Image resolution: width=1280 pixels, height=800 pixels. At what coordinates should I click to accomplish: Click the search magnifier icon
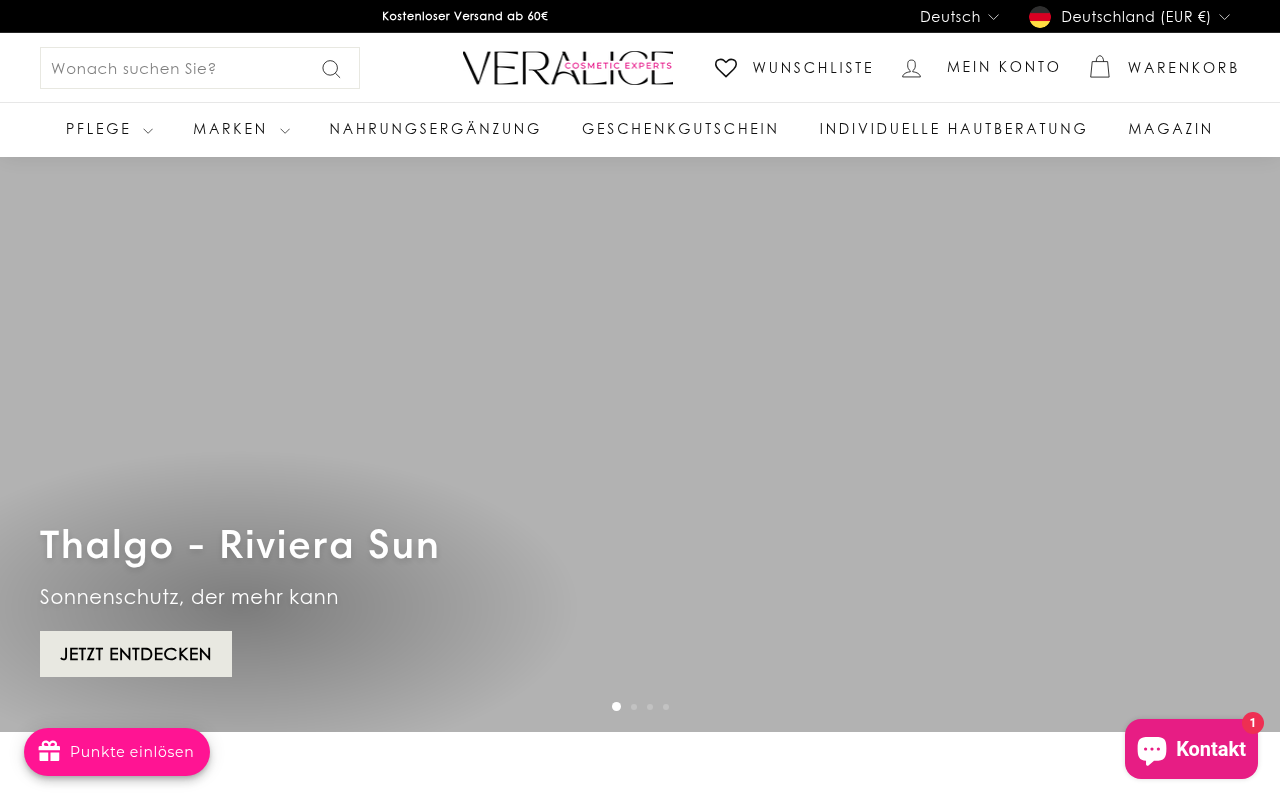pos(331,69)
